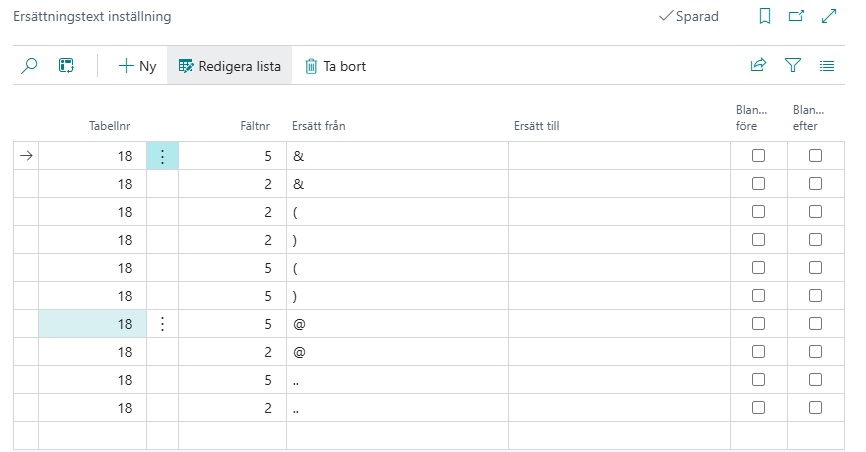Open the analysis view table icon
This screenshot has width=866, height=452.
coord(66,66)
